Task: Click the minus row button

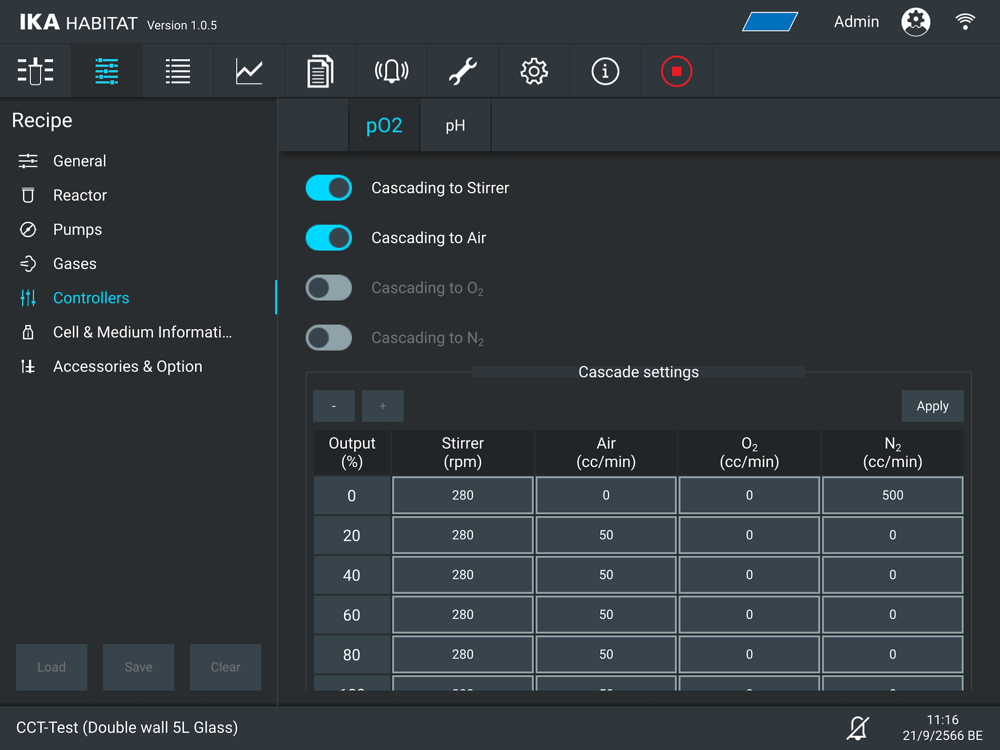Action: tap(334, 406)
